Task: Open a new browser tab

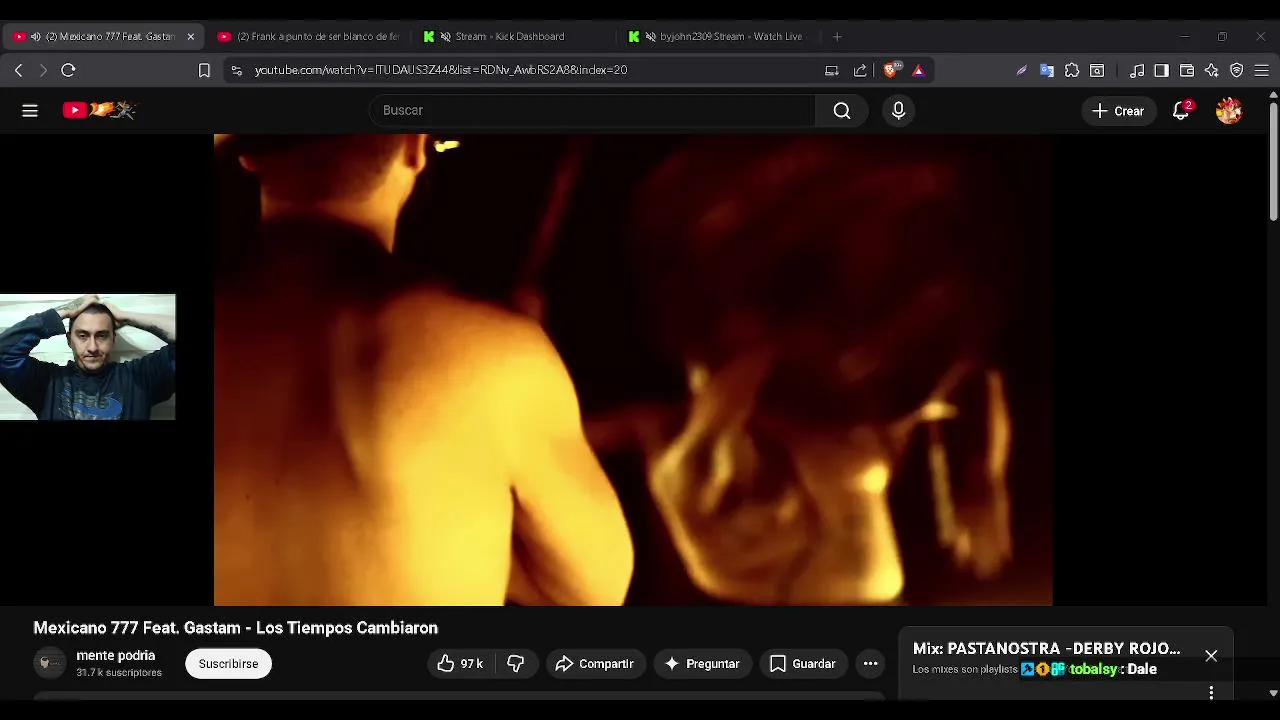Action: pyautogui.click(x=837, y=36)
